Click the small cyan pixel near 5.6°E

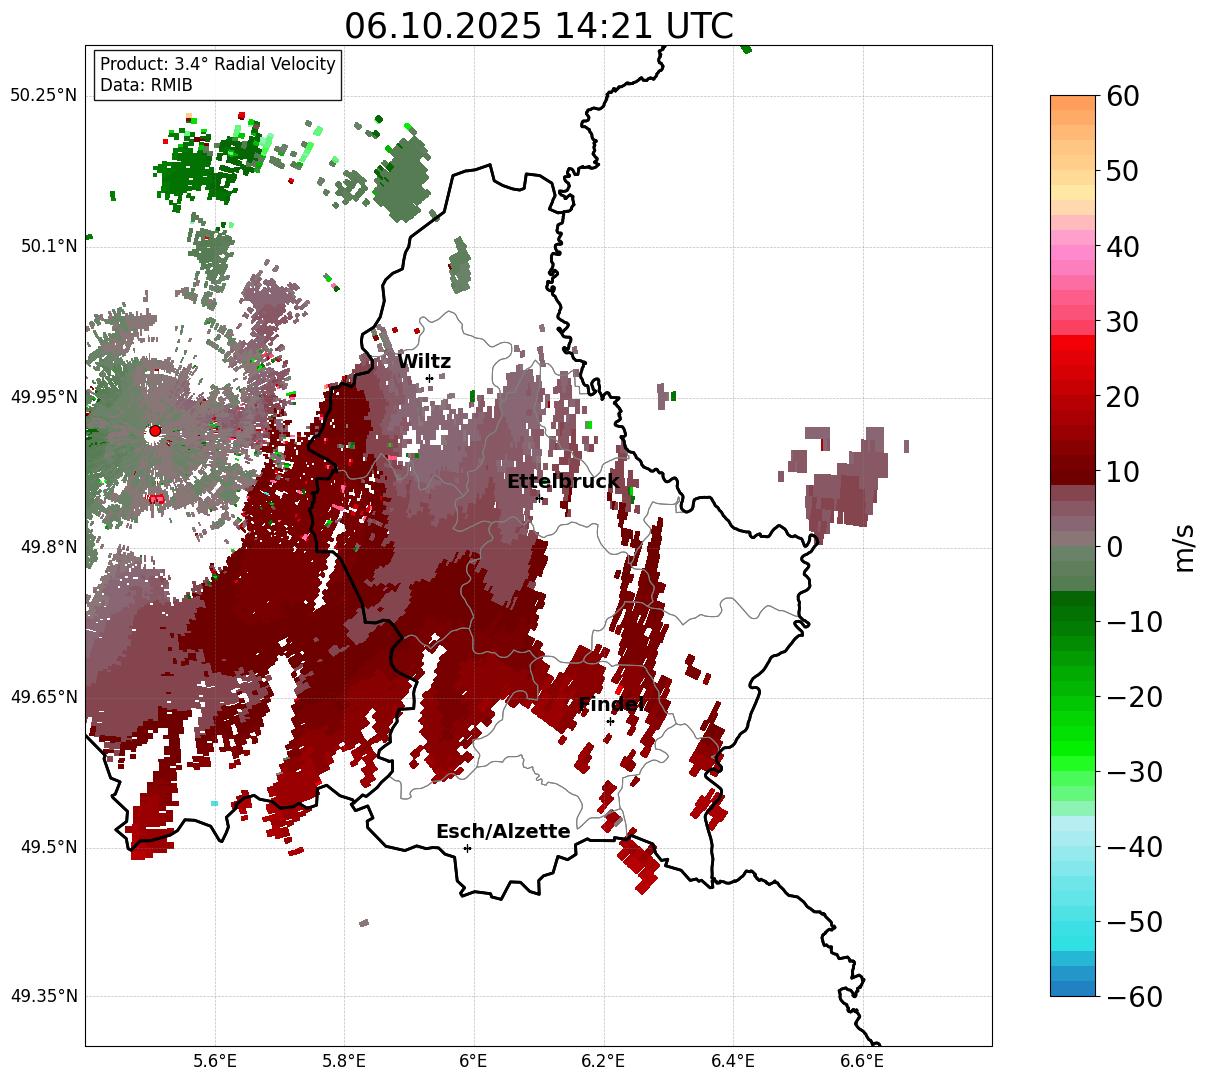pyautogui.click(x=214, y=803)
